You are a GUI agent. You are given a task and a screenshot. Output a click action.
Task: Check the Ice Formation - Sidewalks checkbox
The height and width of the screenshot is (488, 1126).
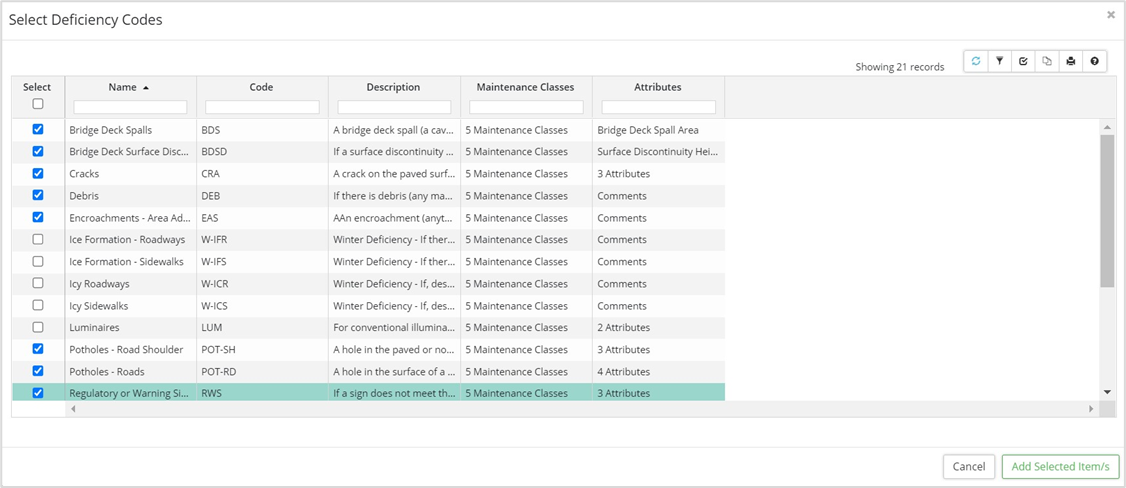coord(38,261)
